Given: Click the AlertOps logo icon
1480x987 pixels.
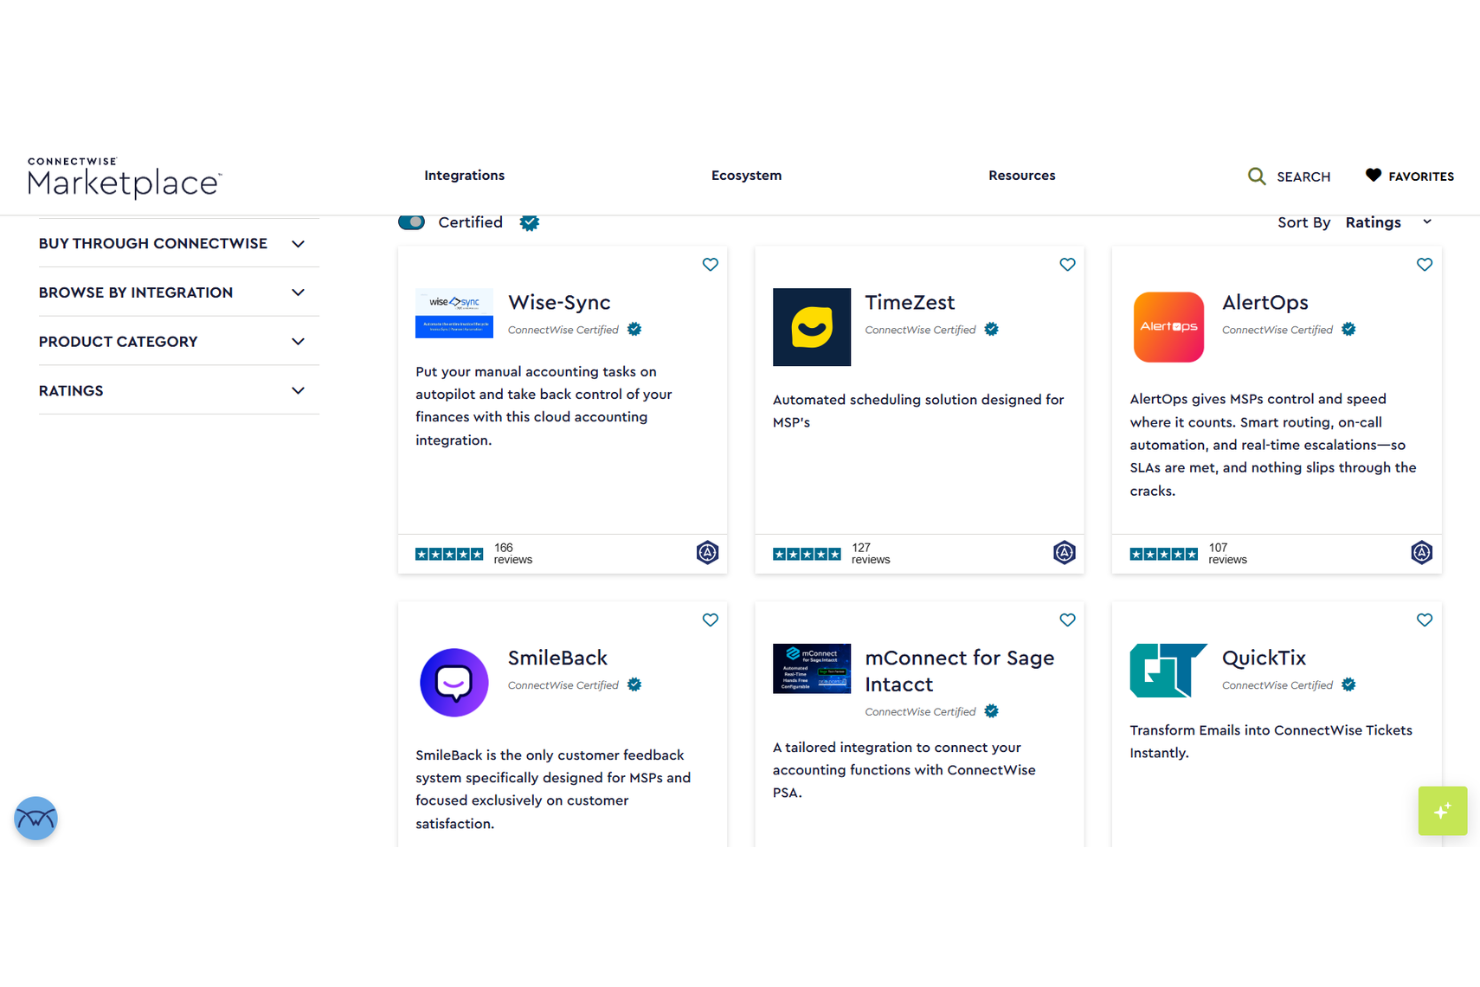Looking at the screenshot, I should coord(1168,327).
